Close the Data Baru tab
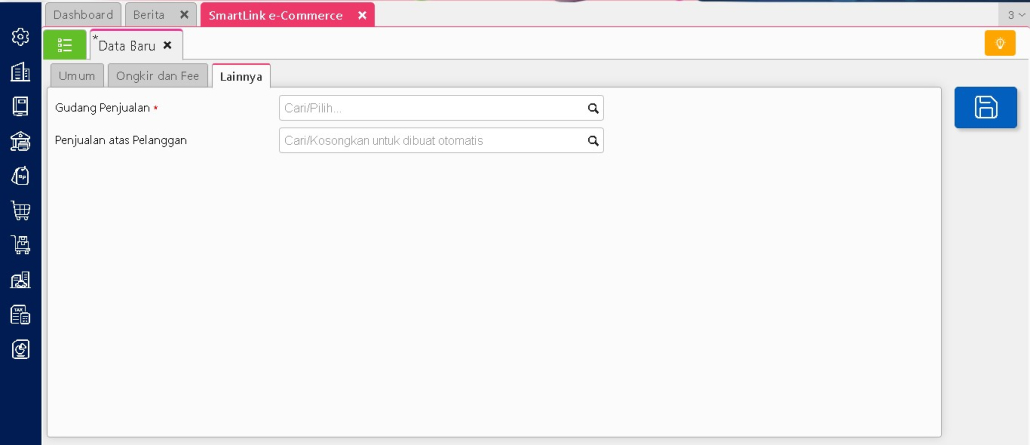Screen dimensions: 1030x445 168,45
